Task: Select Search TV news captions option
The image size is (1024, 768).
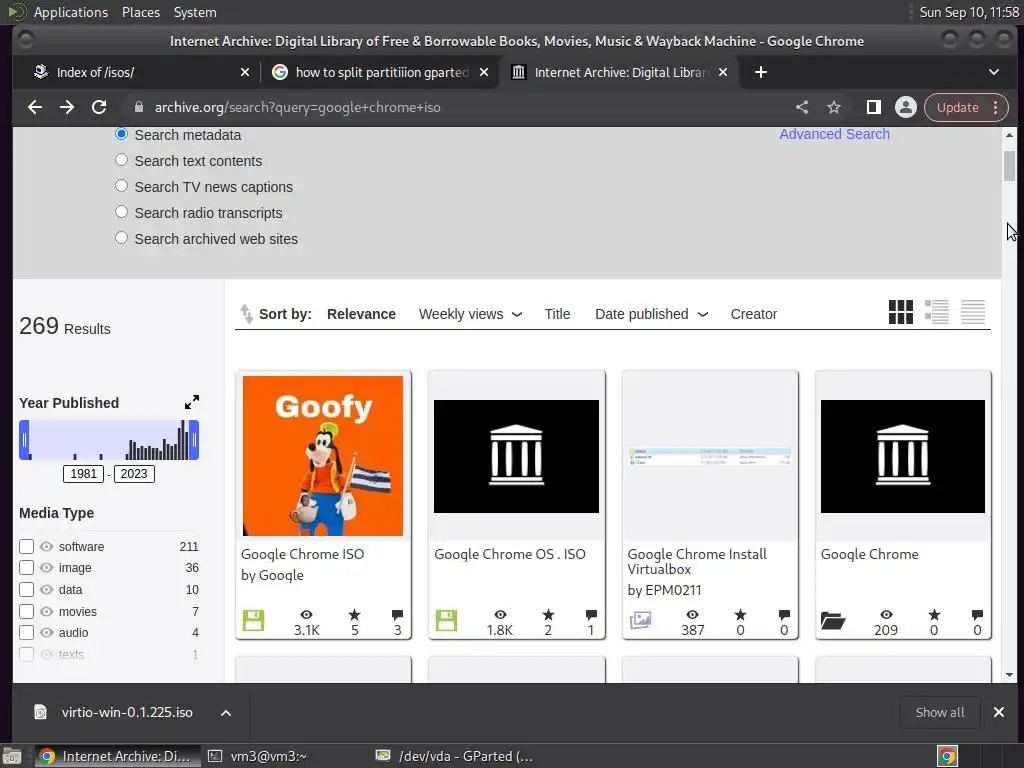Action: (121, 186)
